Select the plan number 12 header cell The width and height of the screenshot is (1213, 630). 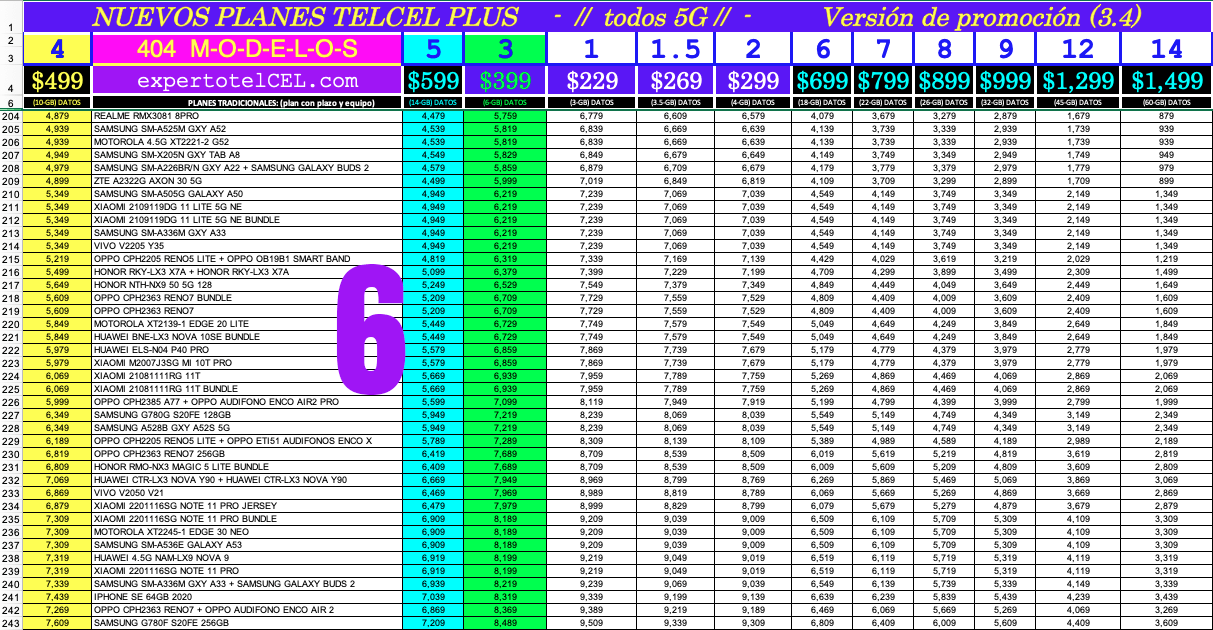pos(1078,49)
